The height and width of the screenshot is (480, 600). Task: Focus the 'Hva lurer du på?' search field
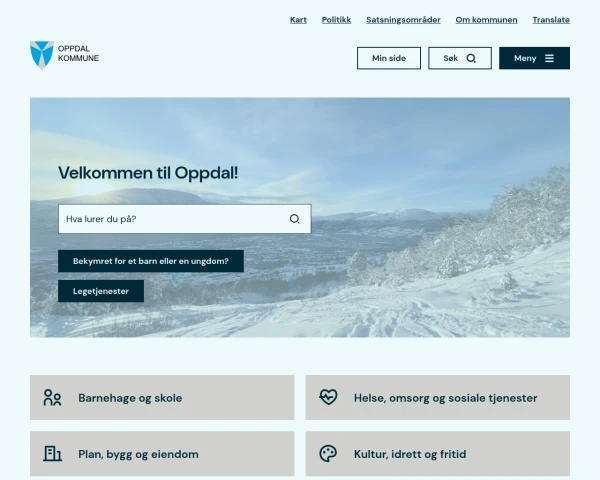185,219
